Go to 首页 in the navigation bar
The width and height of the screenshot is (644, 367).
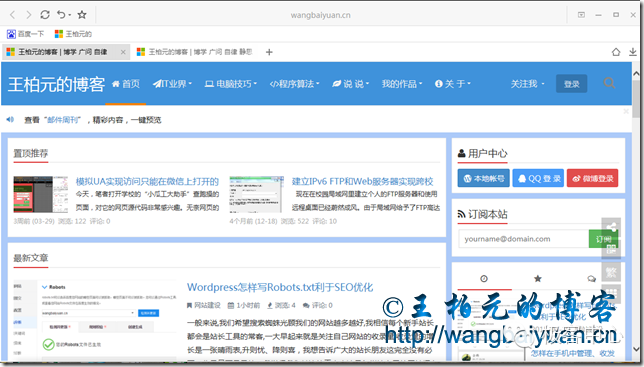coord(126,84)
